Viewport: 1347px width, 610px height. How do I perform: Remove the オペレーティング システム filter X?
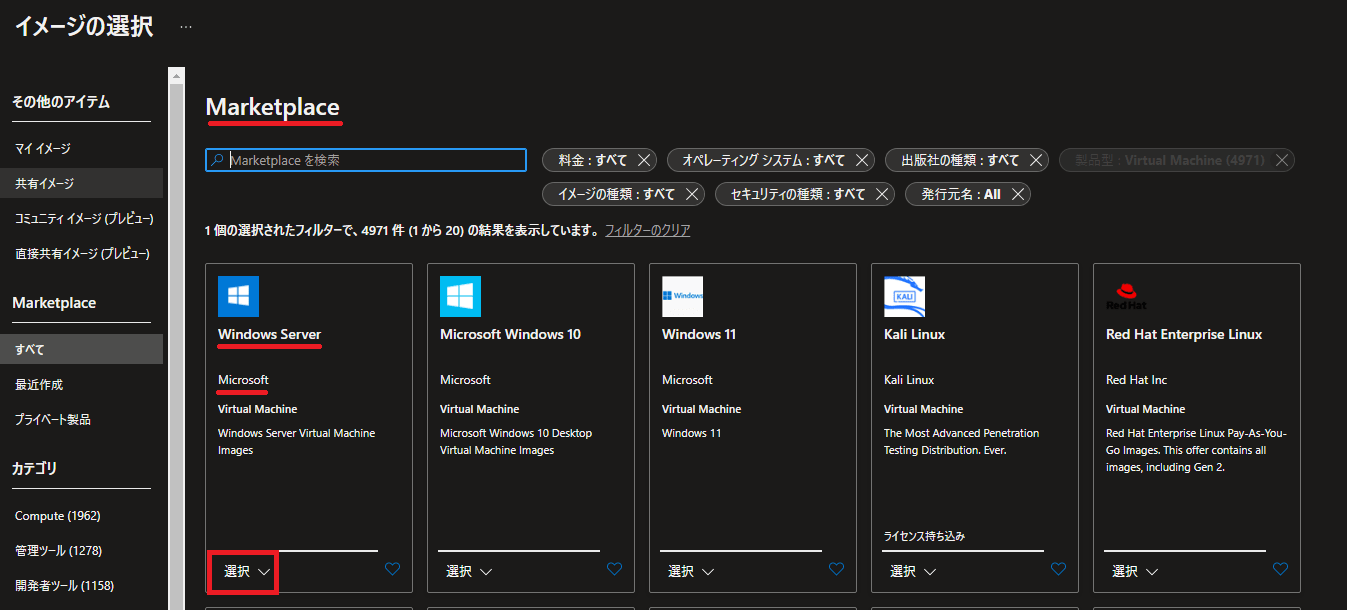click(x=862, y=160)
